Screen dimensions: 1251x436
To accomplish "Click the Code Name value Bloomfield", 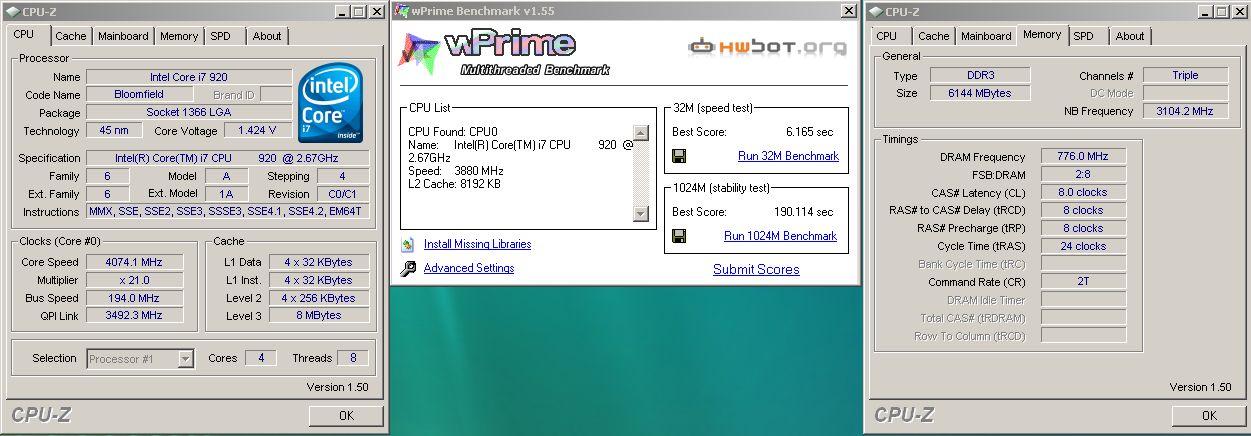I will [x=139, y=95].
